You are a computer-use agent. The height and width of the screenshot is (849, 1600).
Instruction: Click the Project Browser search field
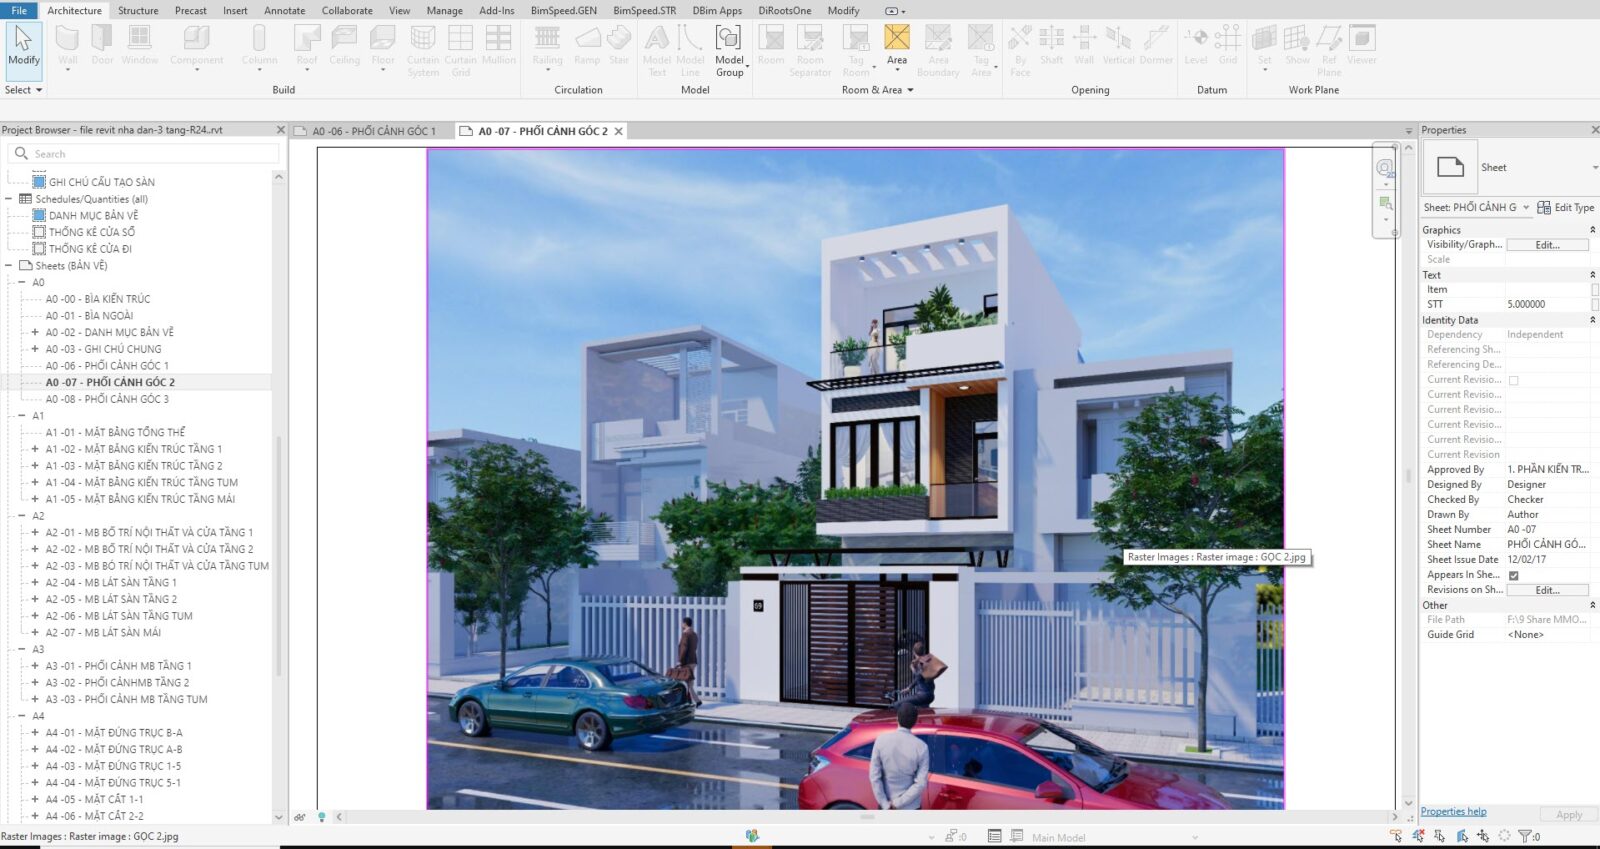[145, 154]
